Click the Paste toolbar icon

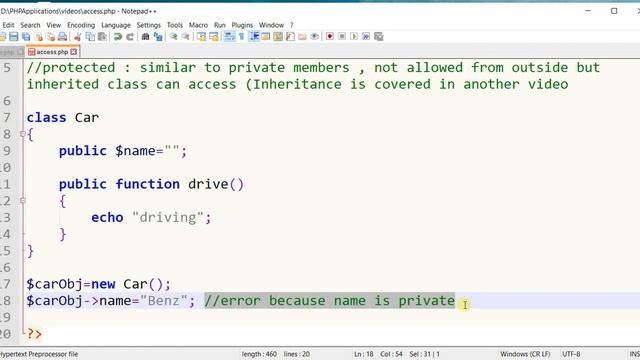click(102, 37)
